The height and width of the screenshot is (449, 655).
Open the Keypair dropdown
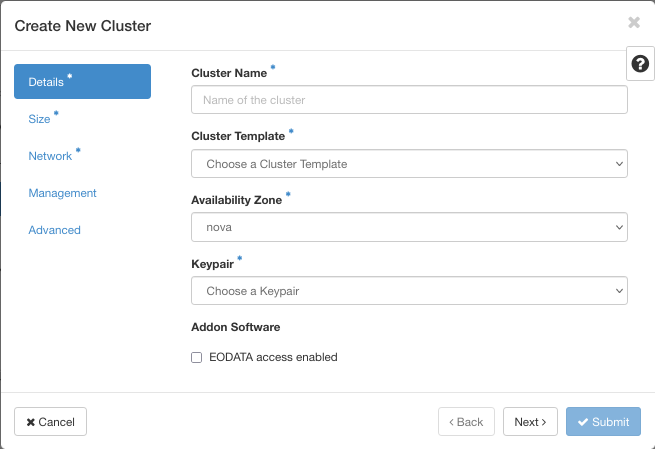click(409, 291)
